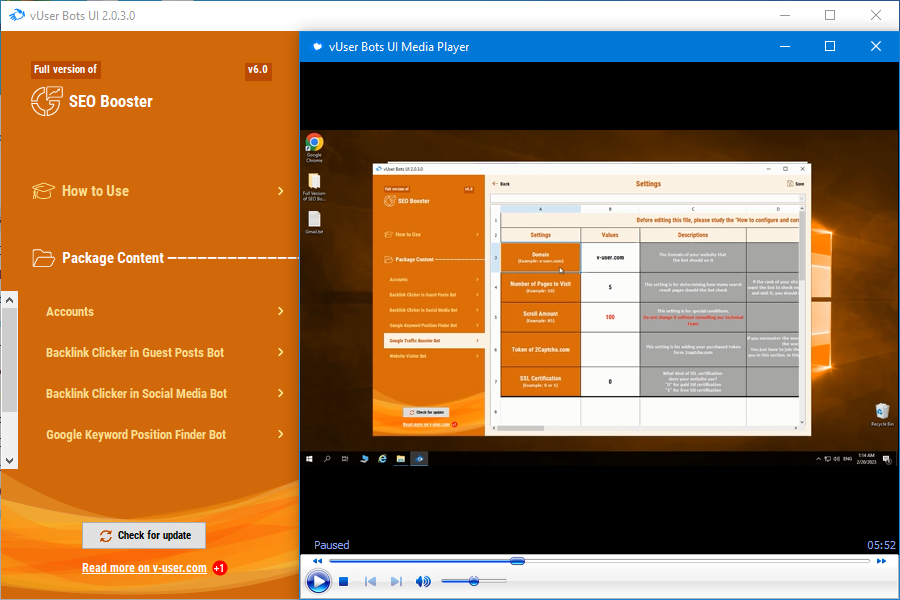
Task: Open Backlink Clicker in Social Media Bot
Action: click(136, 394)
